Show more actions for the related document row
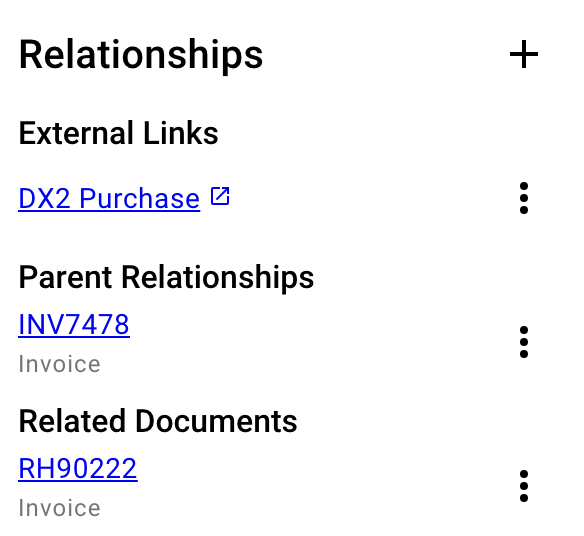This screenshot has height=536, width=584. click(x=524, y=486)
